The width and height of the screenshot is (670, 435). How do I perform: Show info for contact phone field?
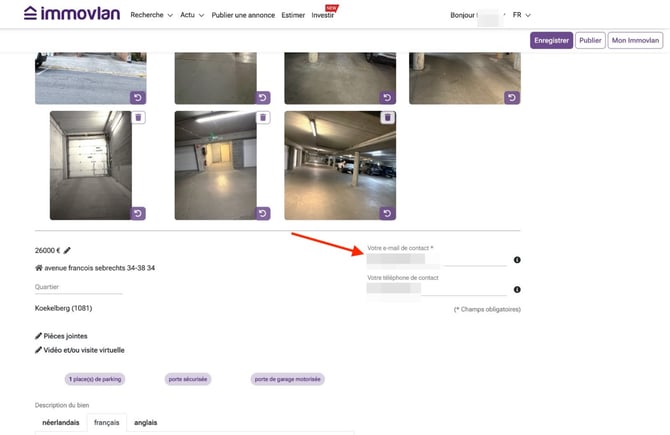point(517,290)
